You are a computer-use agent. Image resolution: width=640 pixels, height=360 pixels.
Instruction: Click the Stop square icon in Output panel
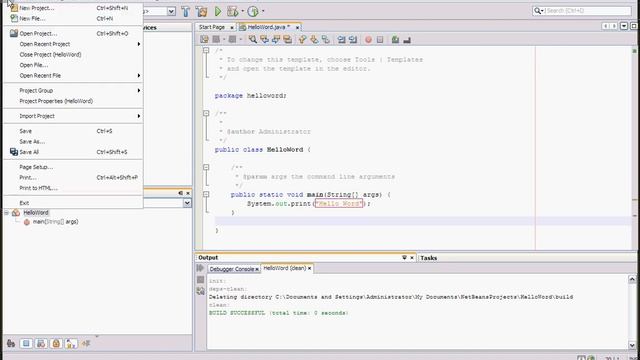(x=200, y=280)
